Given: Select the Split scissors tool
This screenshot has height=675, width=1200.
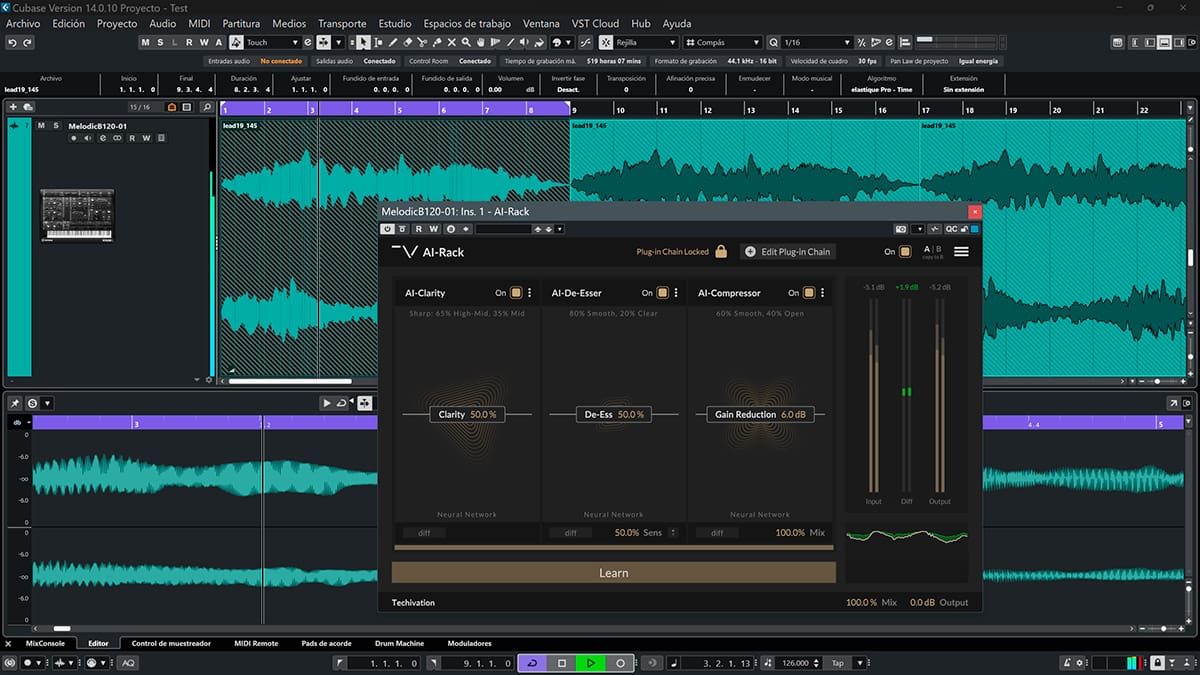Looking at the screenshot, I should 422,42.
